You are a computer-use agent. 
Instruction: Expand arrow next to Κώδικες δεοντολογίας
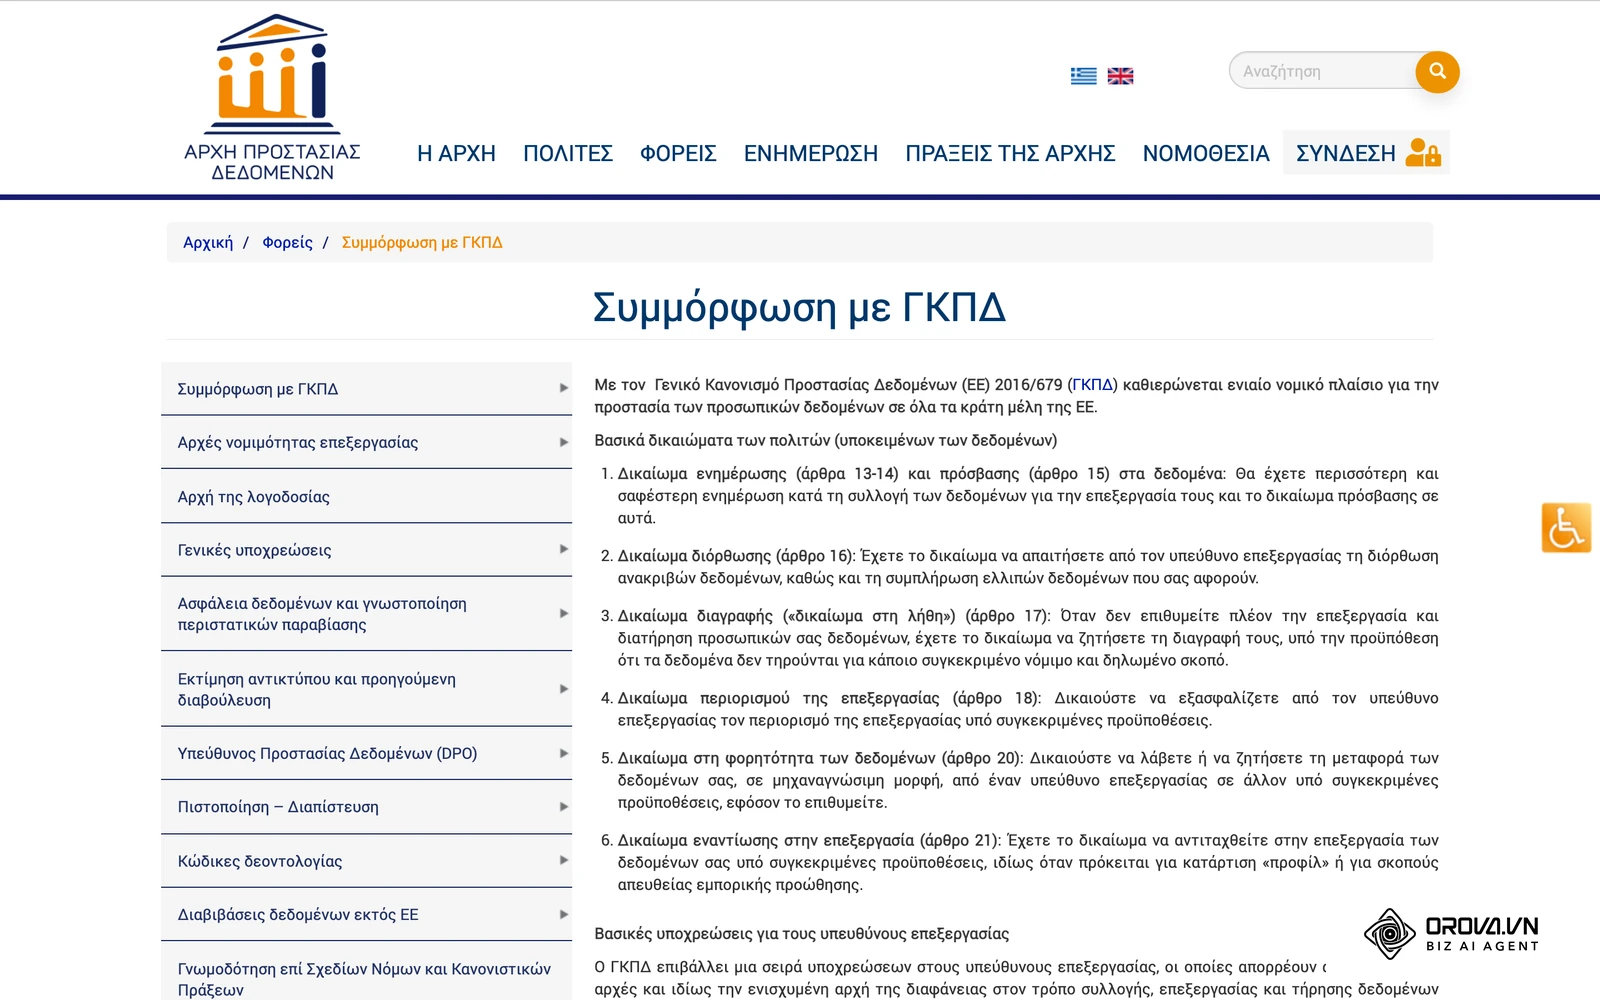(564, 860)
